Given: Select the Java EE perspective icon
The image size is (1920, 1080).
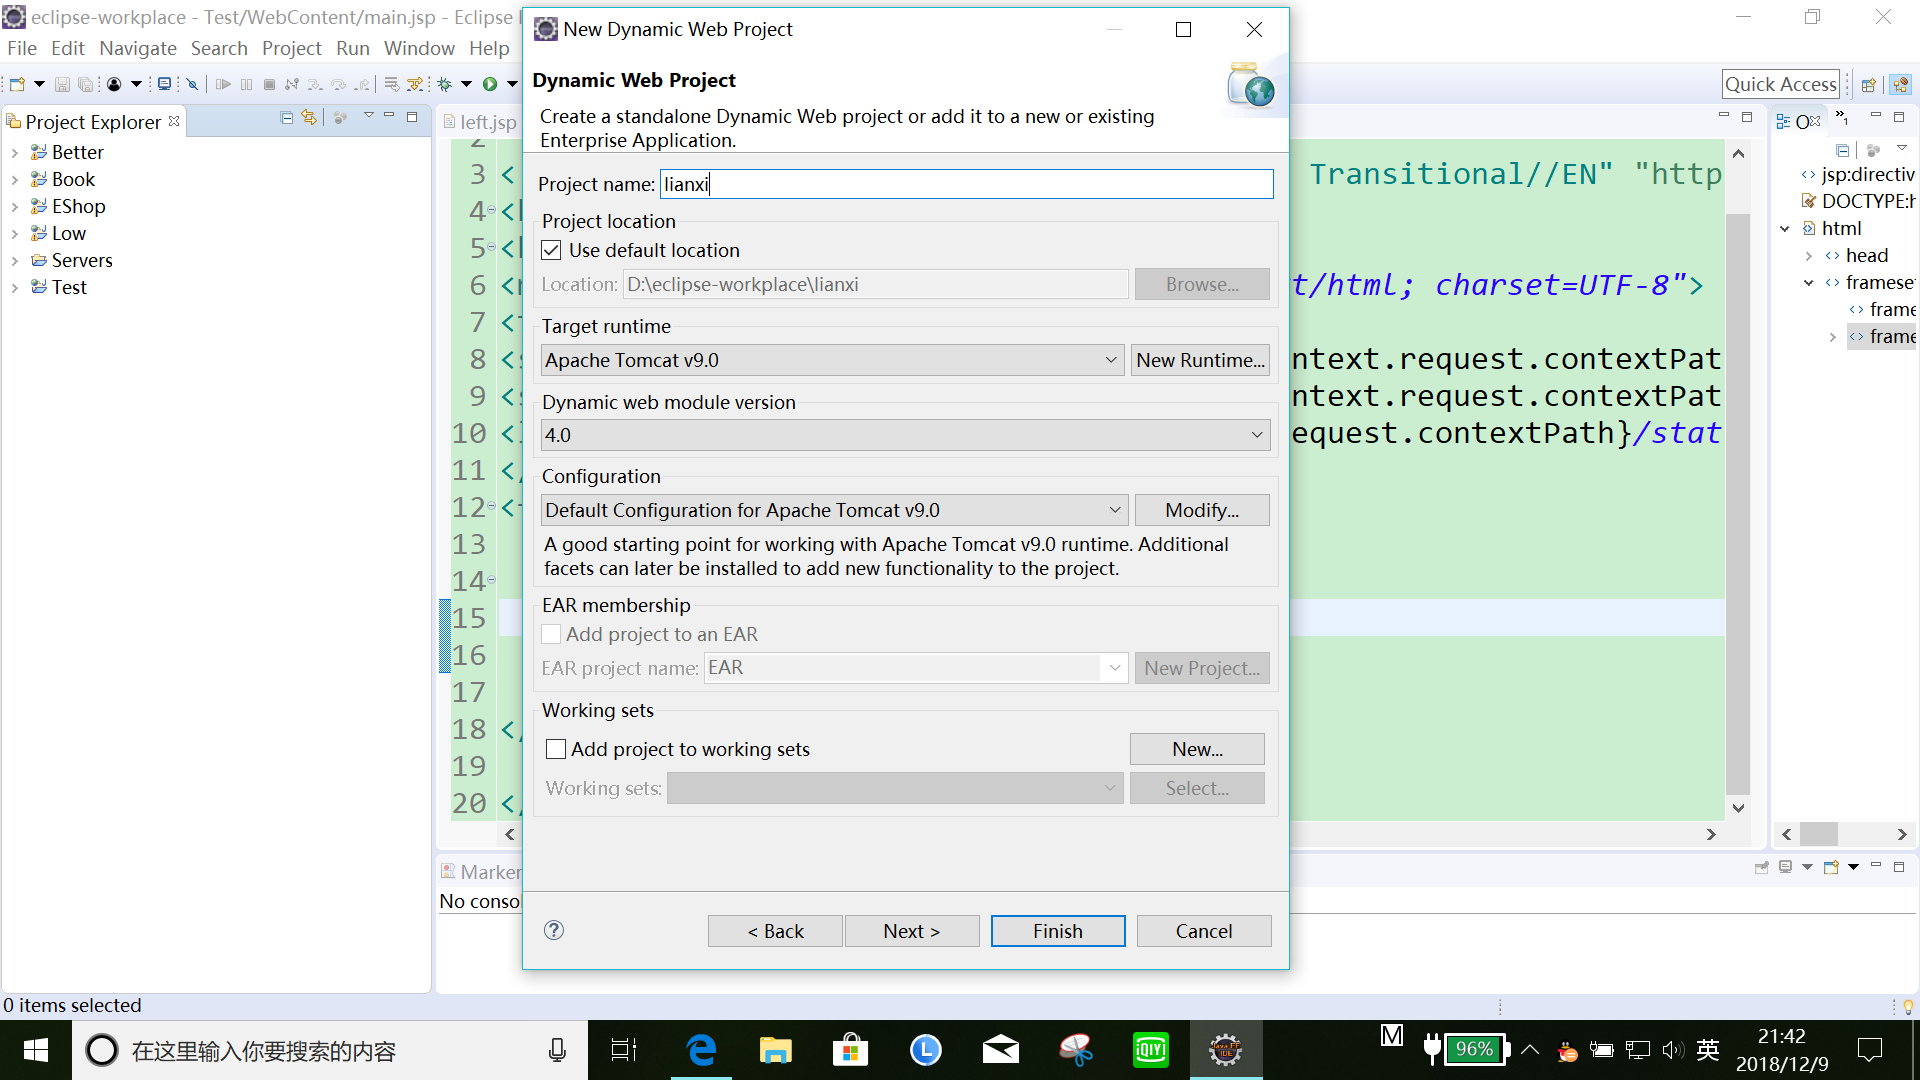Looking at the screenshot, I should 1900,85.
